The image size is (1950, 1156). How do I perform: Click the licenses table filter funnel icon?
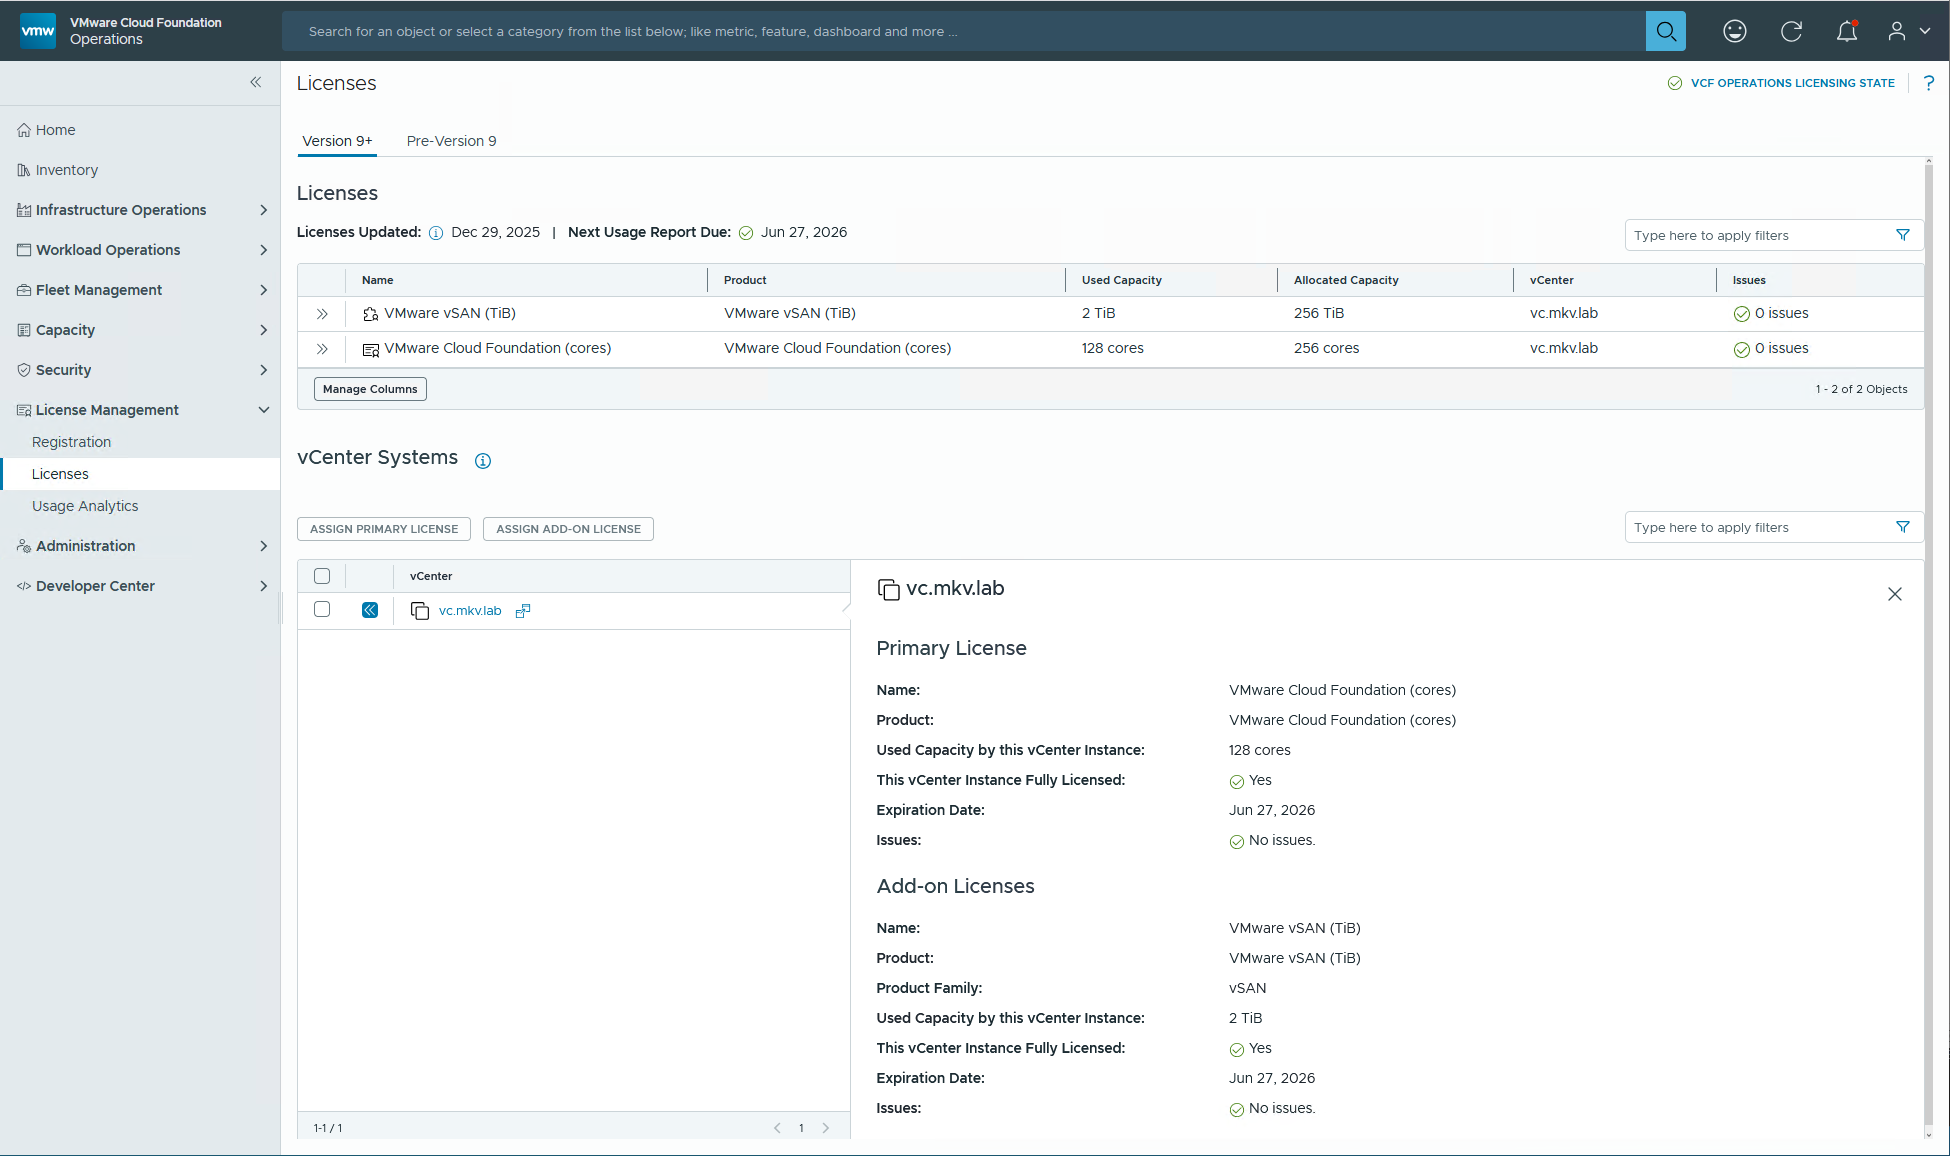click(x=1903, y=235)
